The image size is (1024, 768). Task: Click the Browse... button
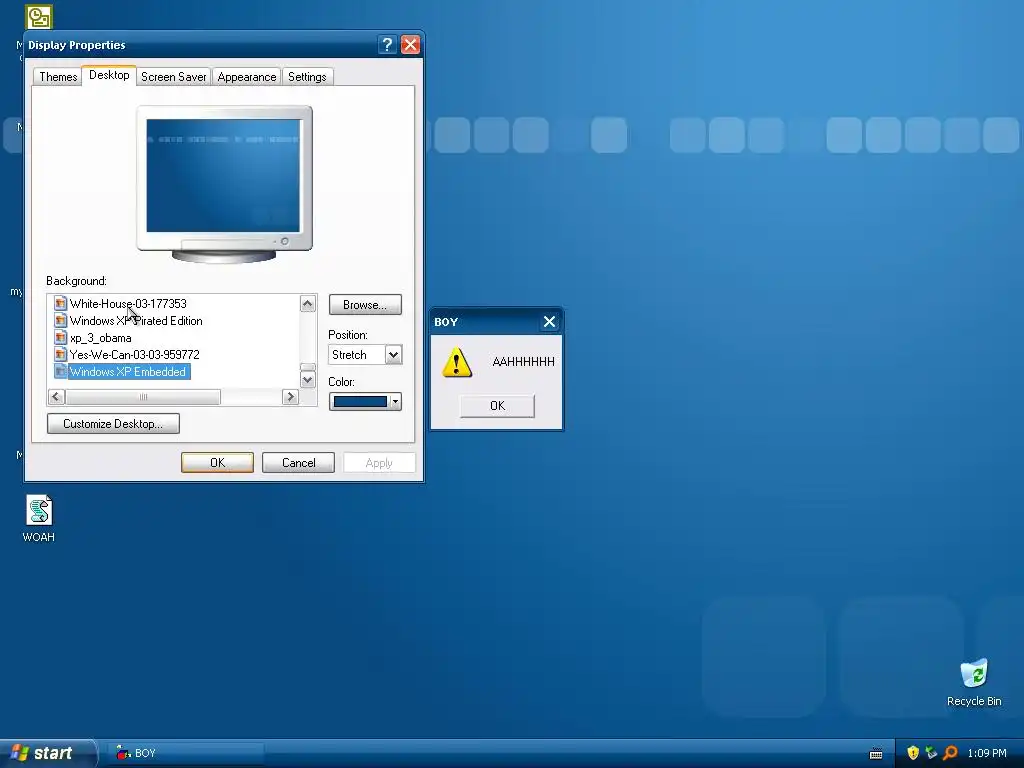pyautogui.click(x=365, y=305)
